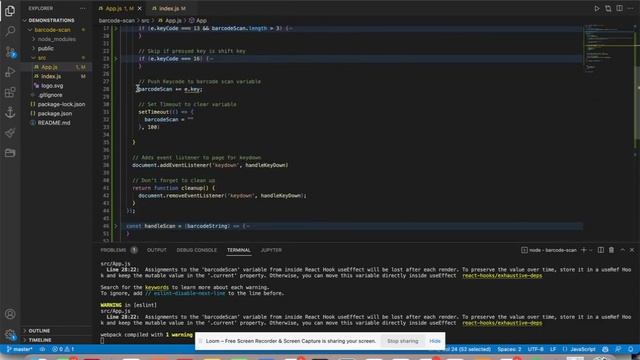
Task: Open App.js in the file explorer
Action: (x=49, y=67)
